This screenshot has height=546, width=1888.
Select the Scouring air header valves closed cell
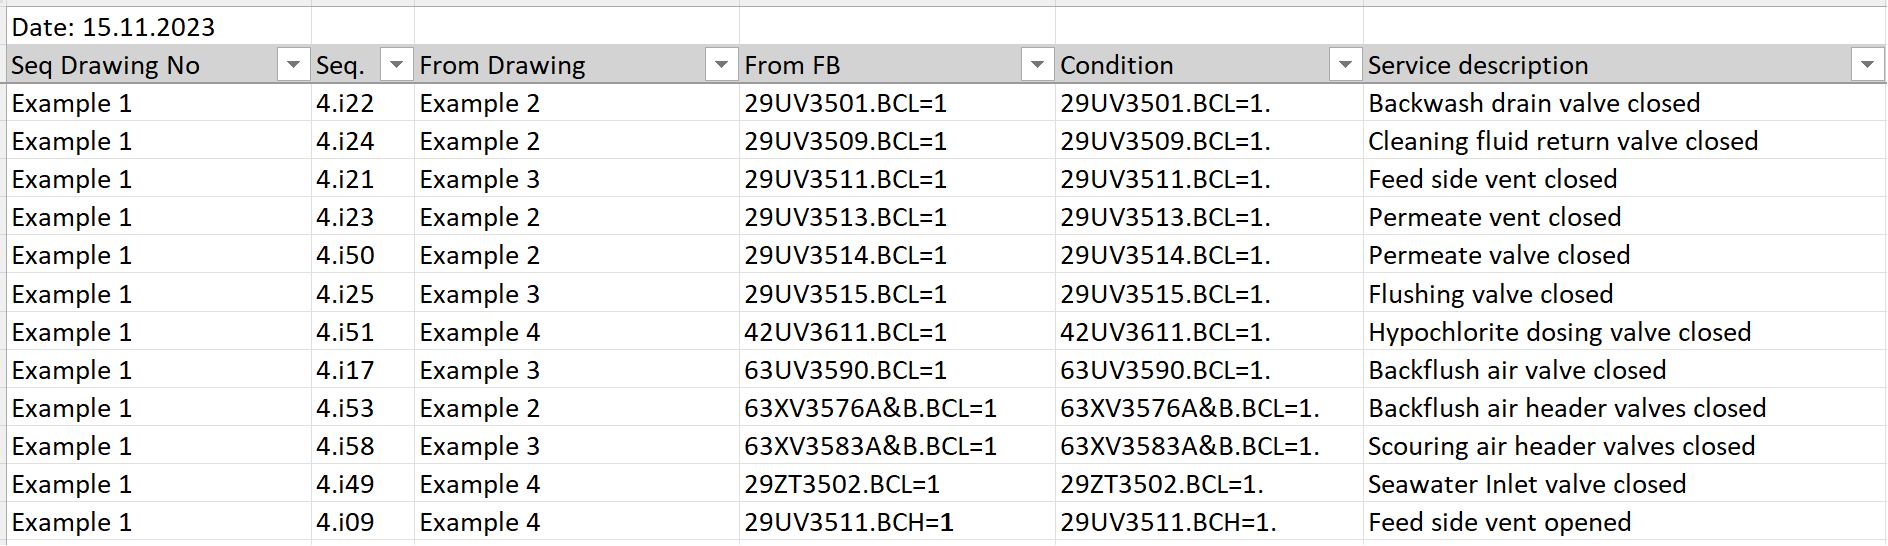click(1624, 446)
